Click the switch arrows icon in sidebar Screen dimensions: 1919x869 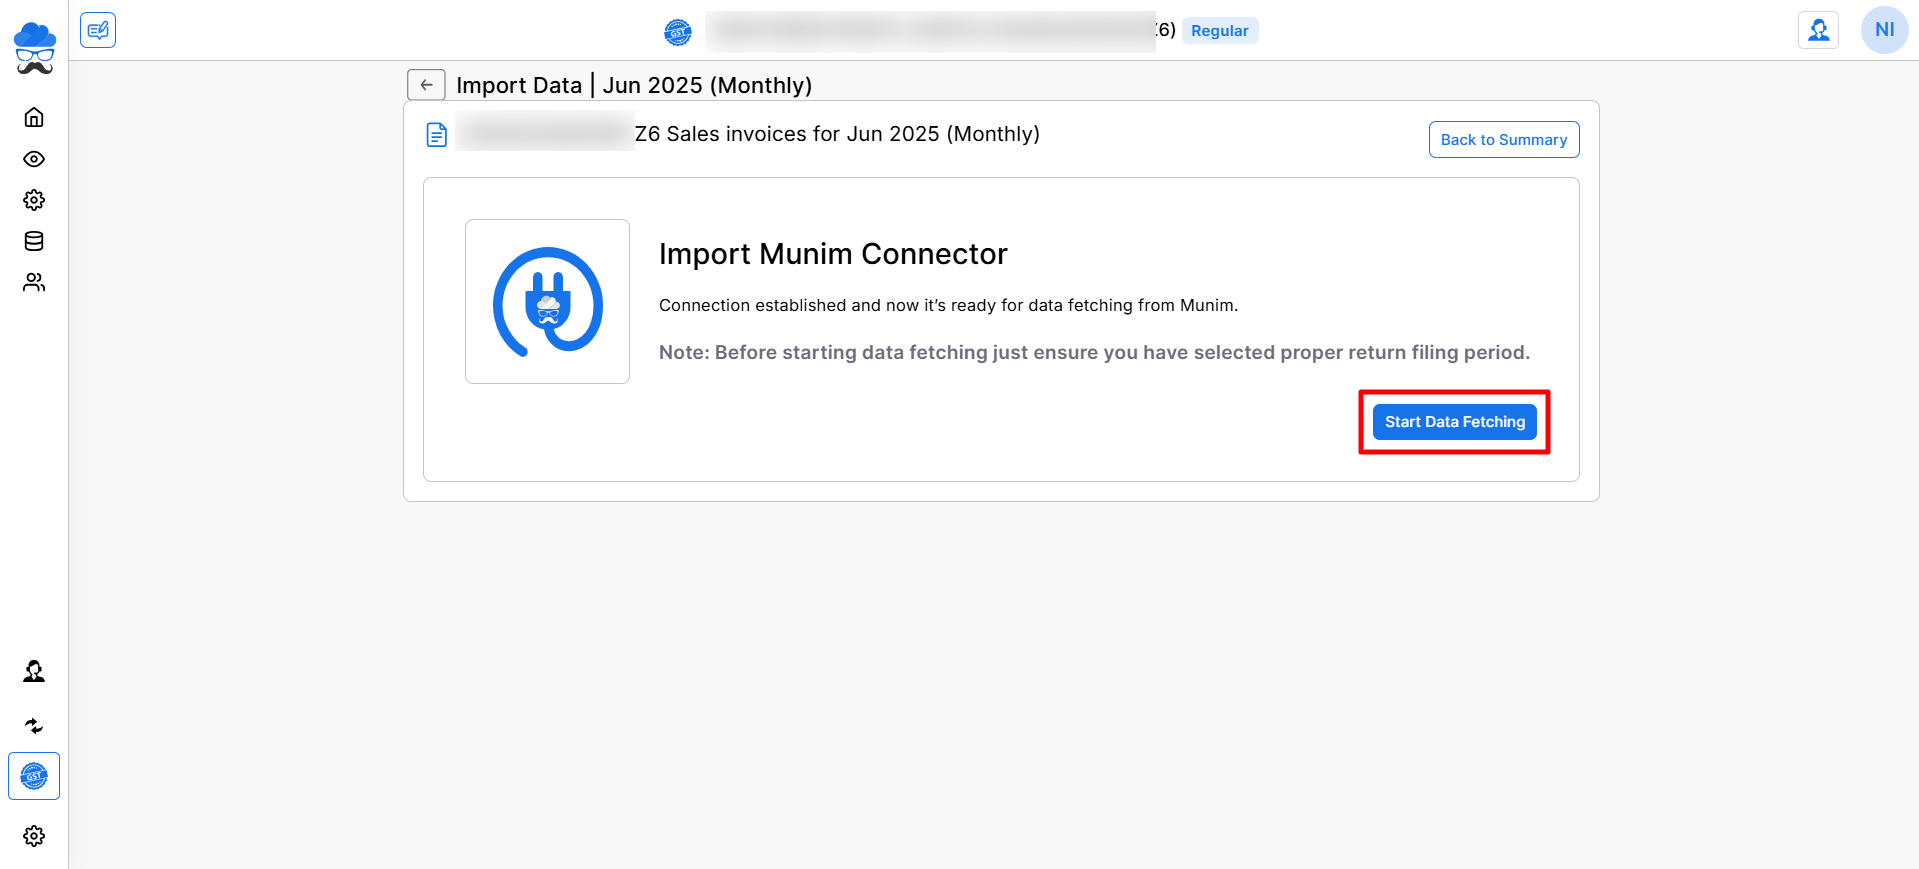click(34, 726)
